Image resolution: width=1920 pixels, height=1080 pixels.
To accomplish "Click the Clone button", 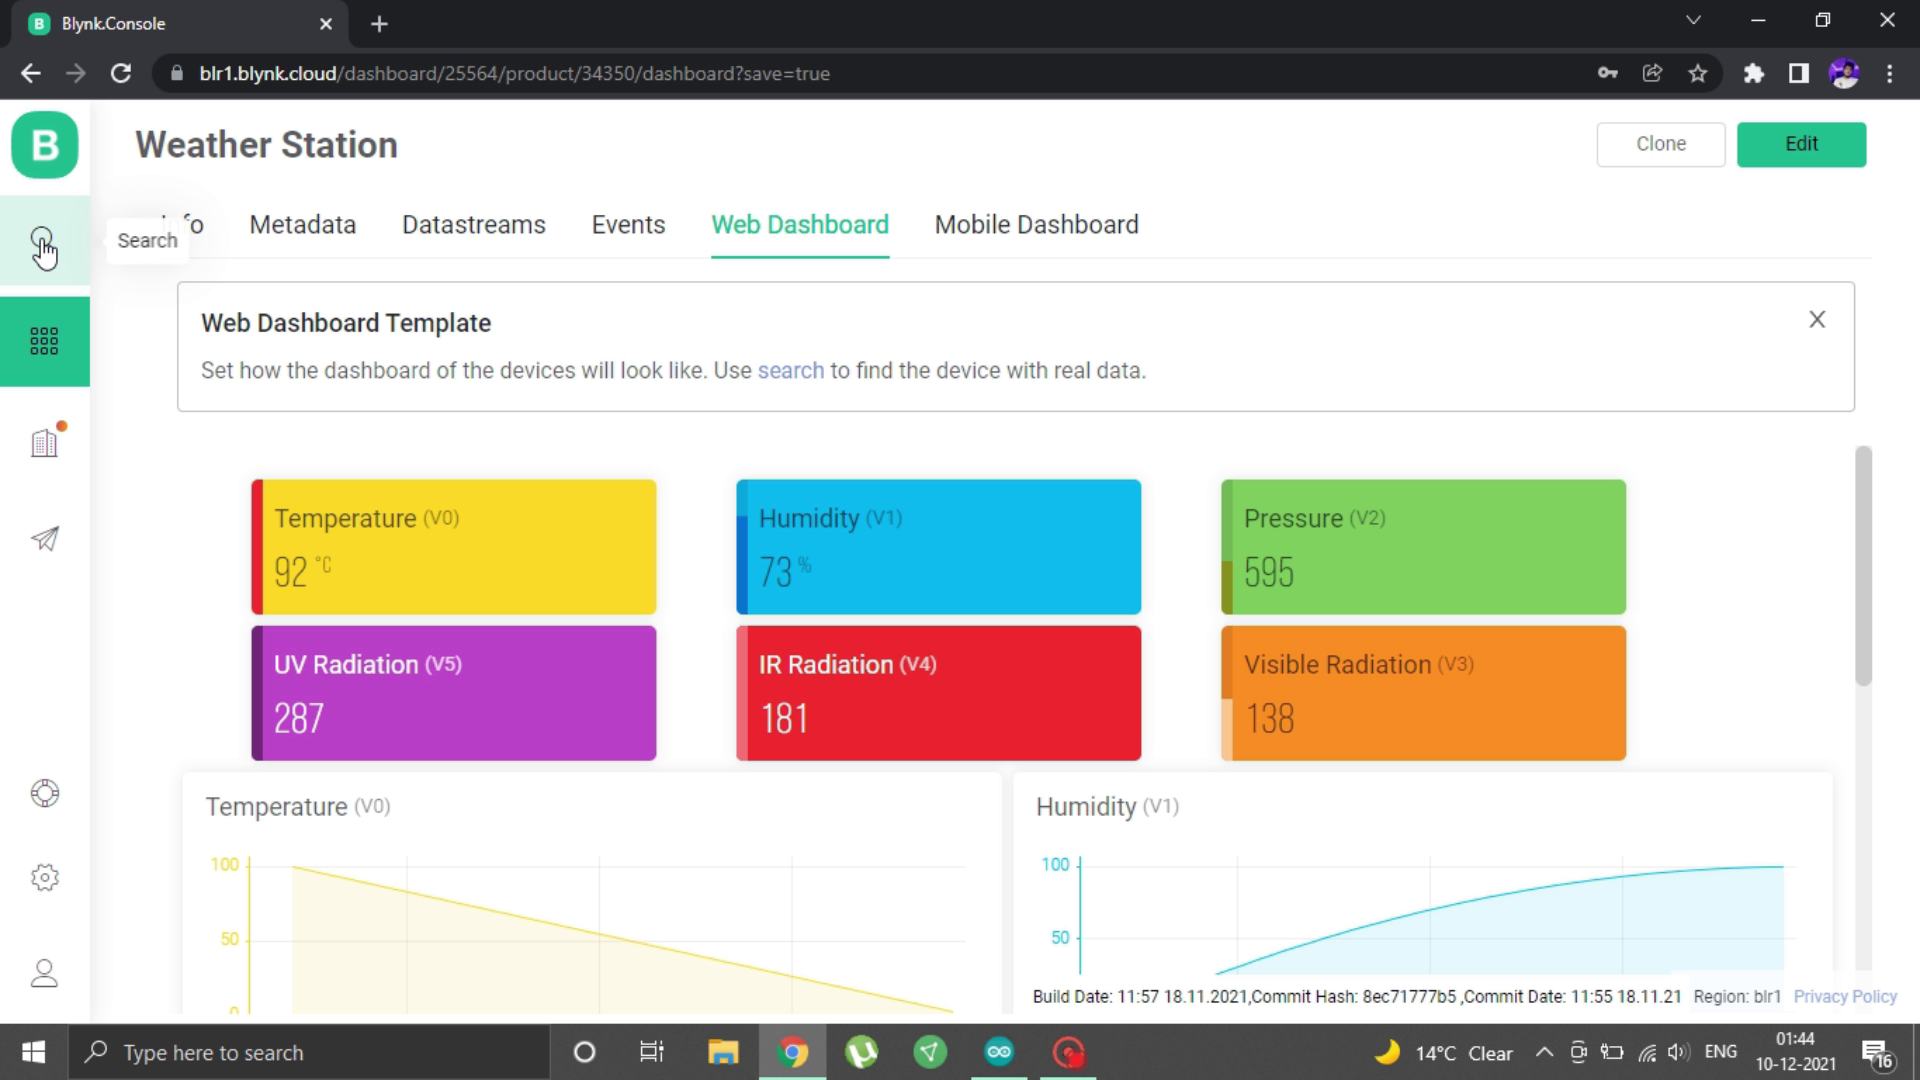I will [x=1660, y=144].
